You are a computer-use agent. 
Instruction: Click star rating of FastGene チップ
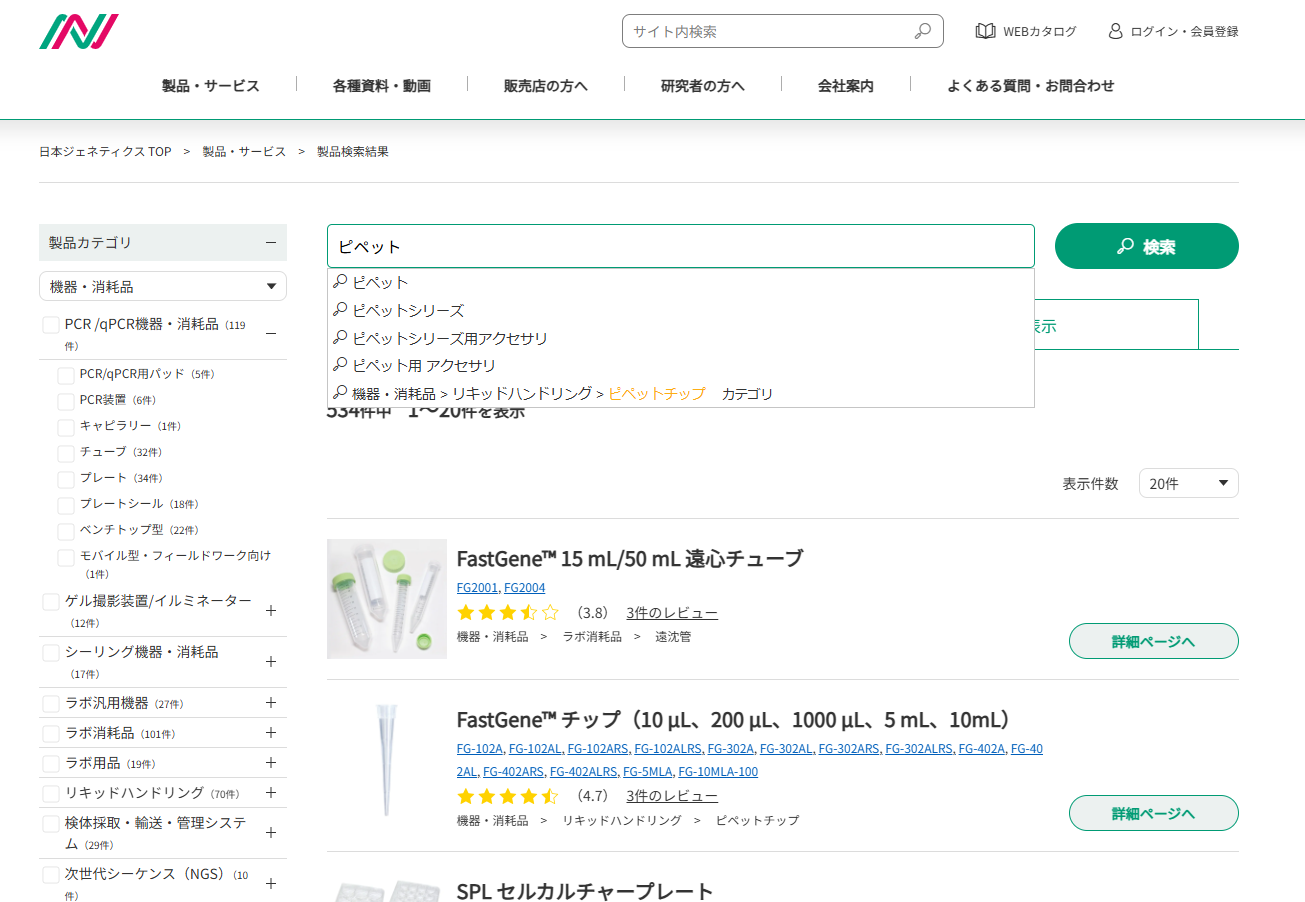coord(508,797)
